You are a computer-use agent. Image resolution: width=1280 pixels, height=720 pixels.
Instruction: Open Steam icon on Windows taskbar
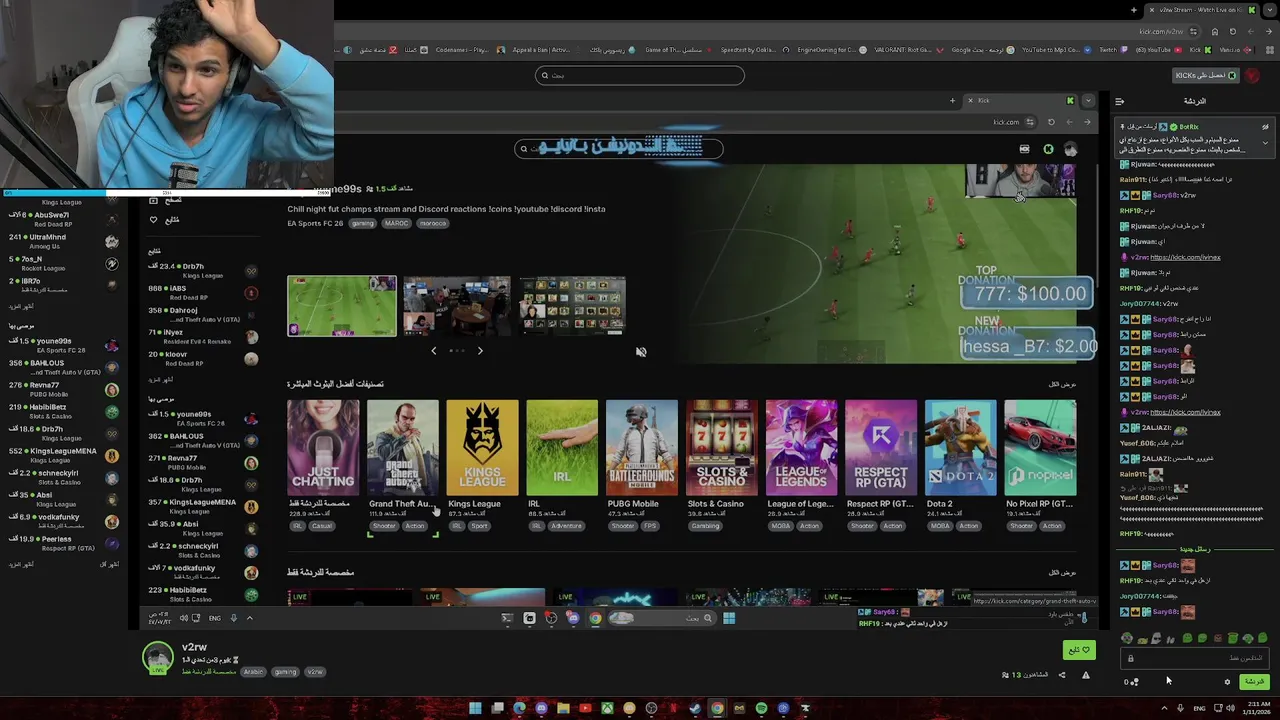coord(695,708)
